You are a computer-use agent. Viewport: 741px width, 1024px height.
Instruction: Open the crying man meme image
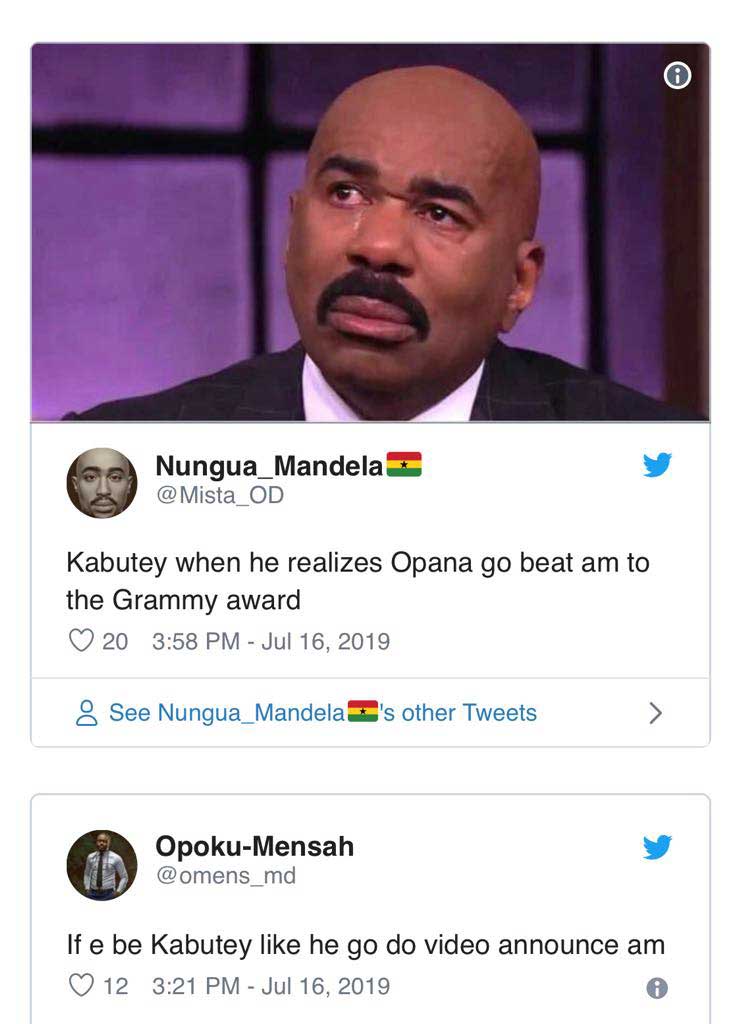pyautogui.click(x=370, y=232)
